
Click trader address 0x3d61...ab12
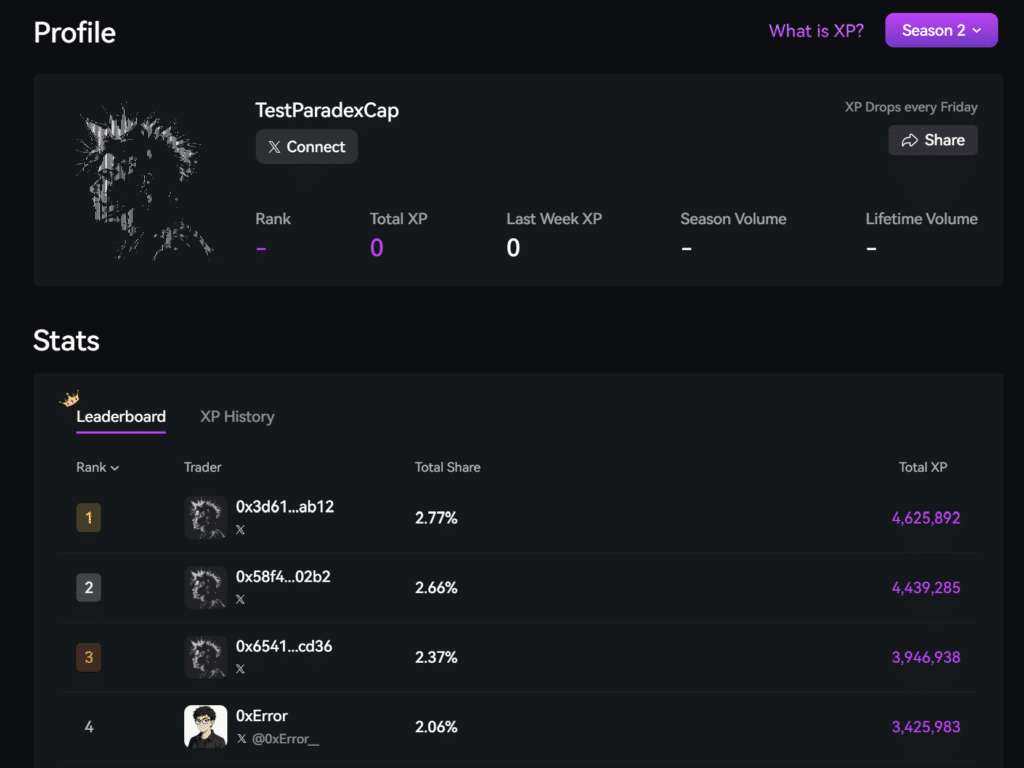pos(285,507)
